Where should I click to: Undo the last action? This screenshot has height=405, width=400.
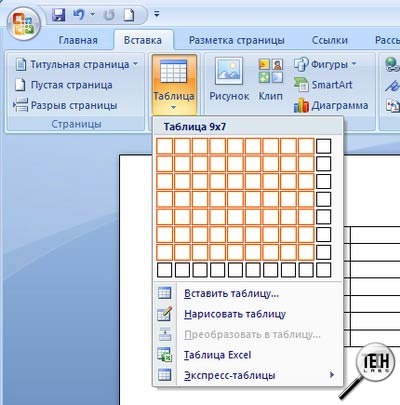point(78,14)
